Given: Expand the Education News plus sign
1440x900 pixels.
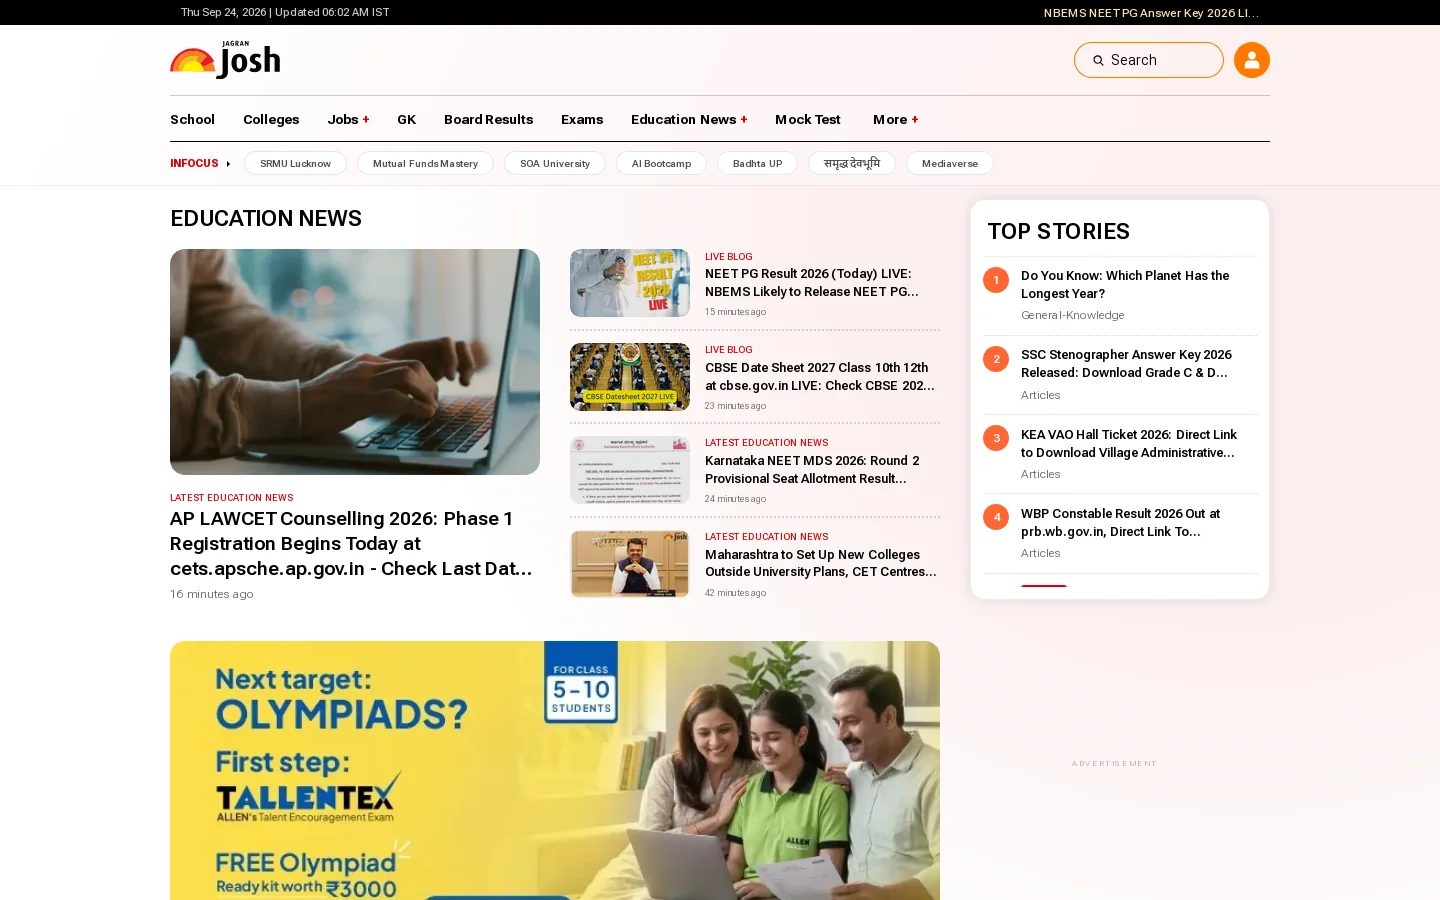Looking at the screenshot, I should click(744, 119).
